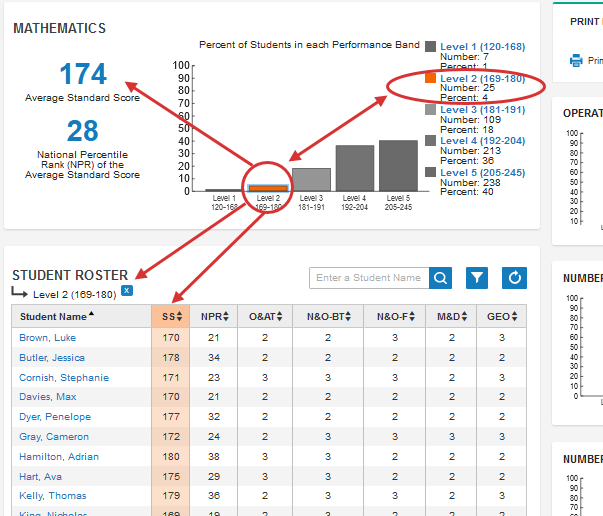
Task: Click the orange Level 2 legend swatch
Action: coord(430,78)
